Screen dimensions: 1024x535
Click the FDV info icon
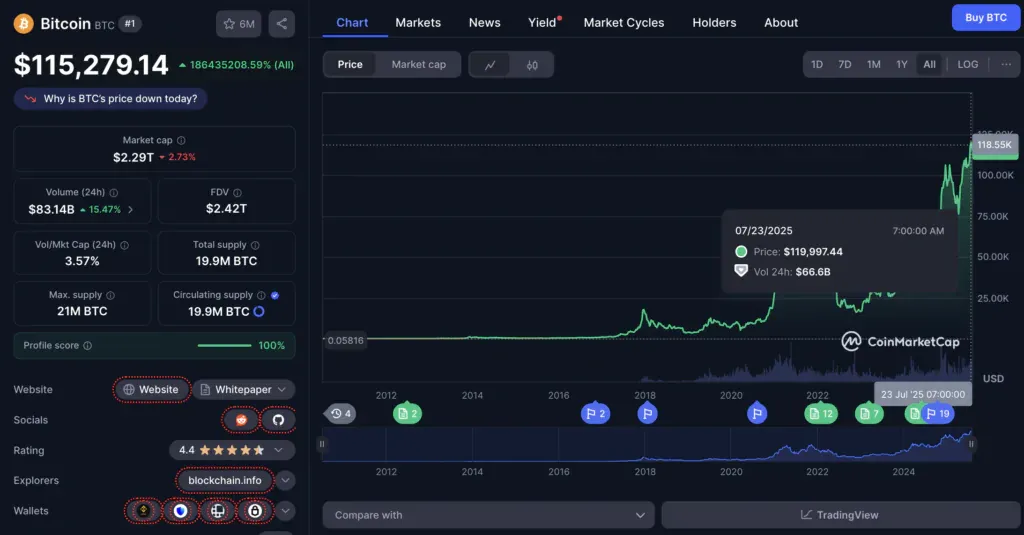(x=237, y=193)
